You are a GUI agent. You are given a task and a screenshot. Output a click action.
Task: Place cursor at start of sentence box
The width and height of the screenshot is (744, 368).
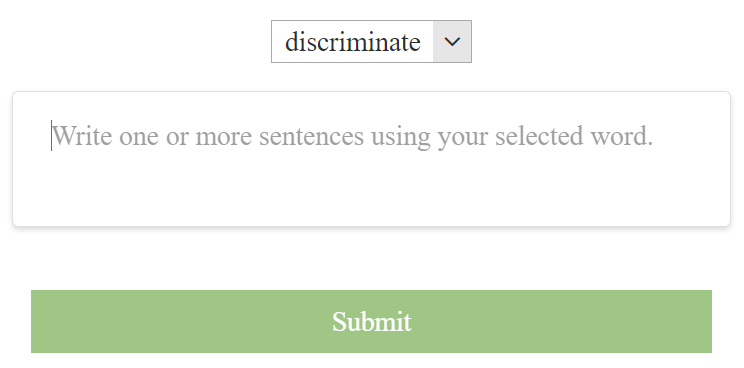point(52,136)
